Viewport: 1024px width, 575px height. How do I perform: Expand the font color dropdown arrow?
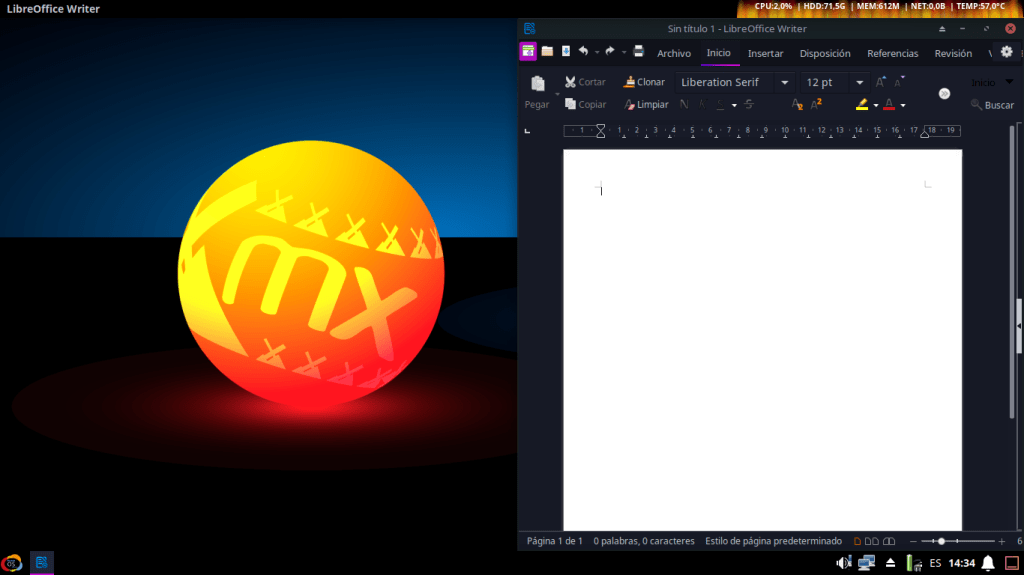(902, 104)
